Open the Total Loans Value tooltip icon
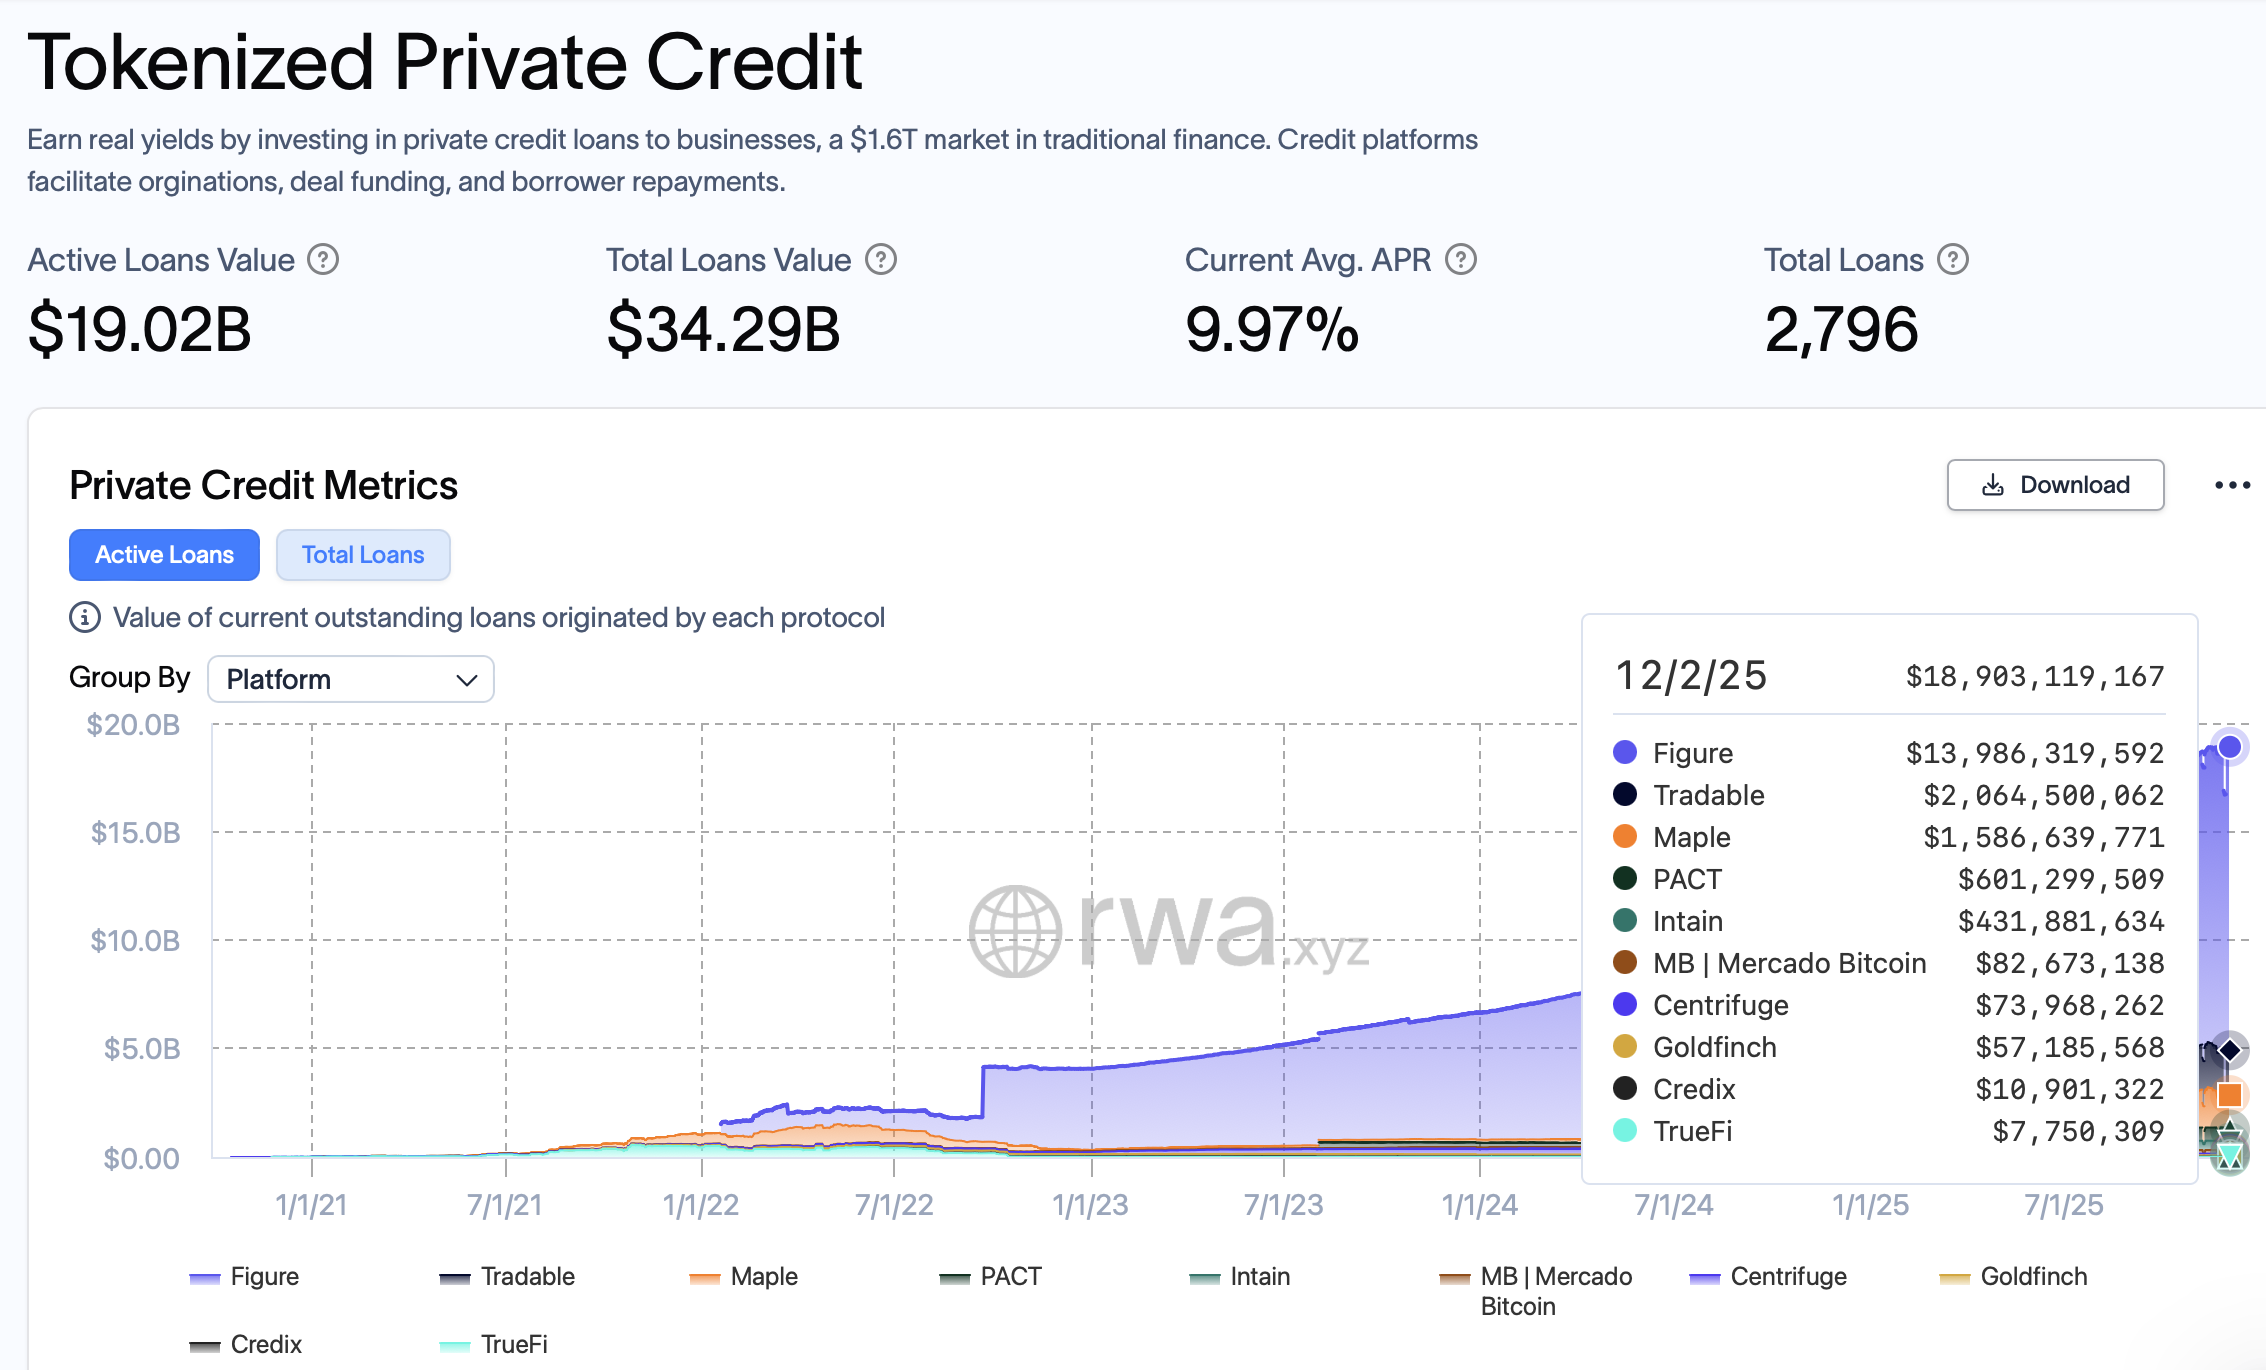Viewport: 2266px width, 1370px height. pos(880,260)
